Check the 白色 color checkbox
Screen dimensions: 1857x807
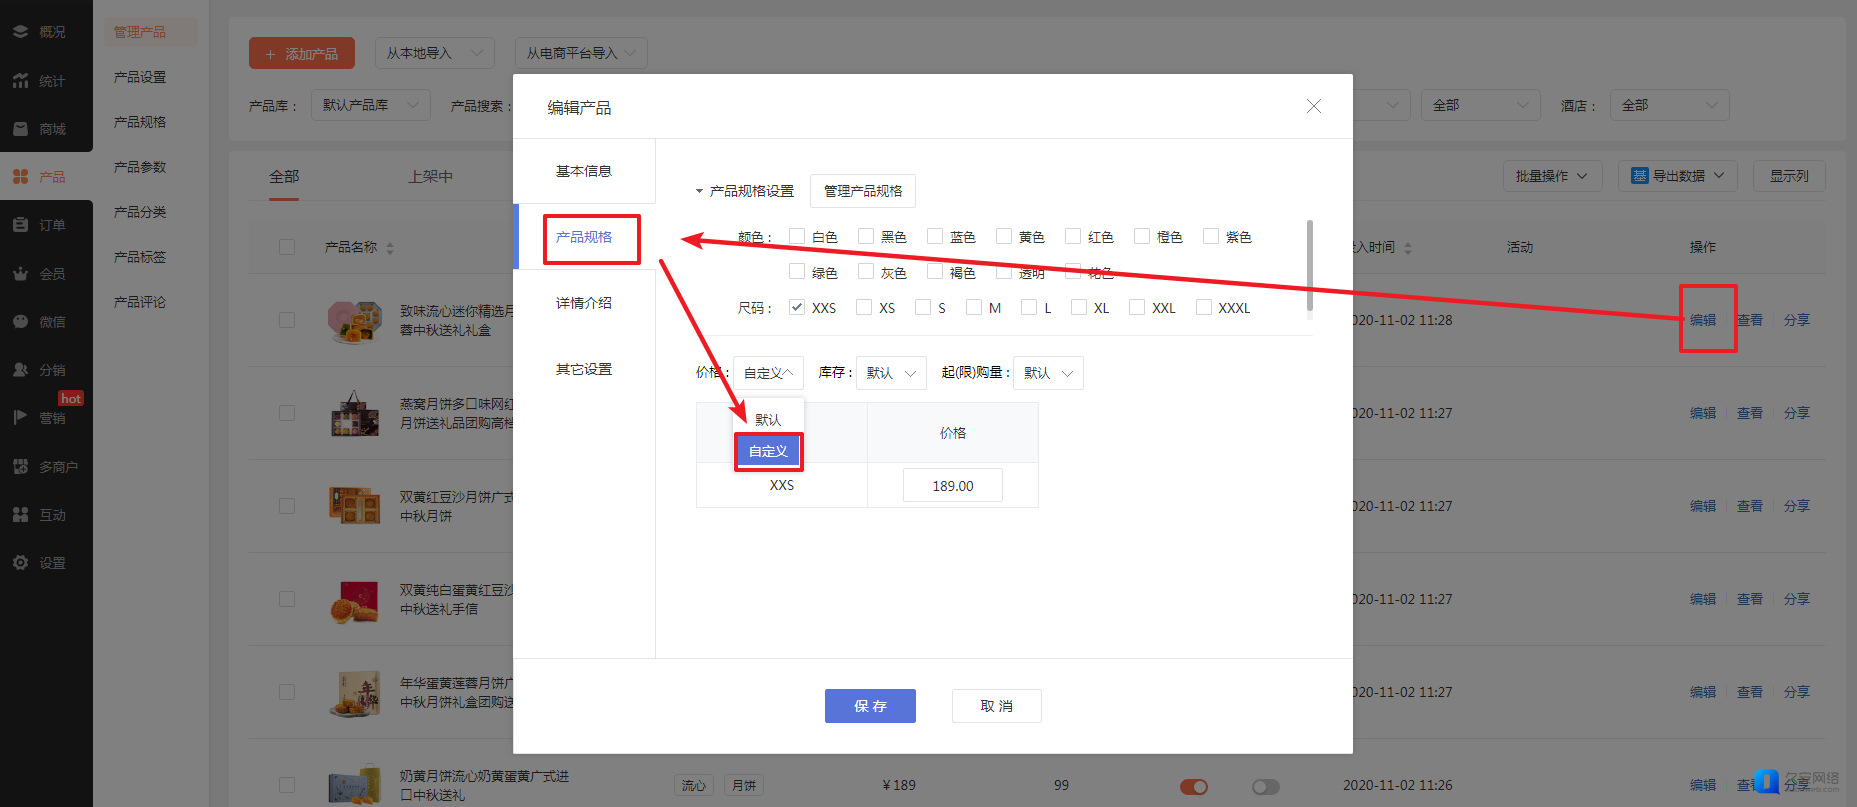[x=797, y=236]
